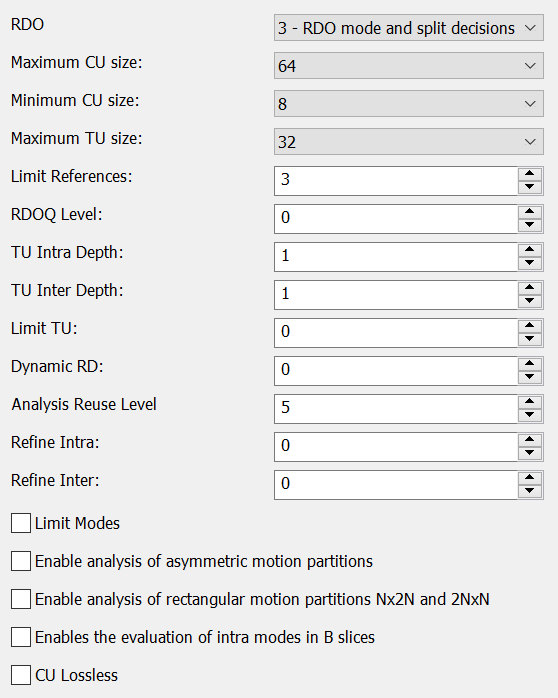
Task: Increase Limit TU value
Action: 530,326
